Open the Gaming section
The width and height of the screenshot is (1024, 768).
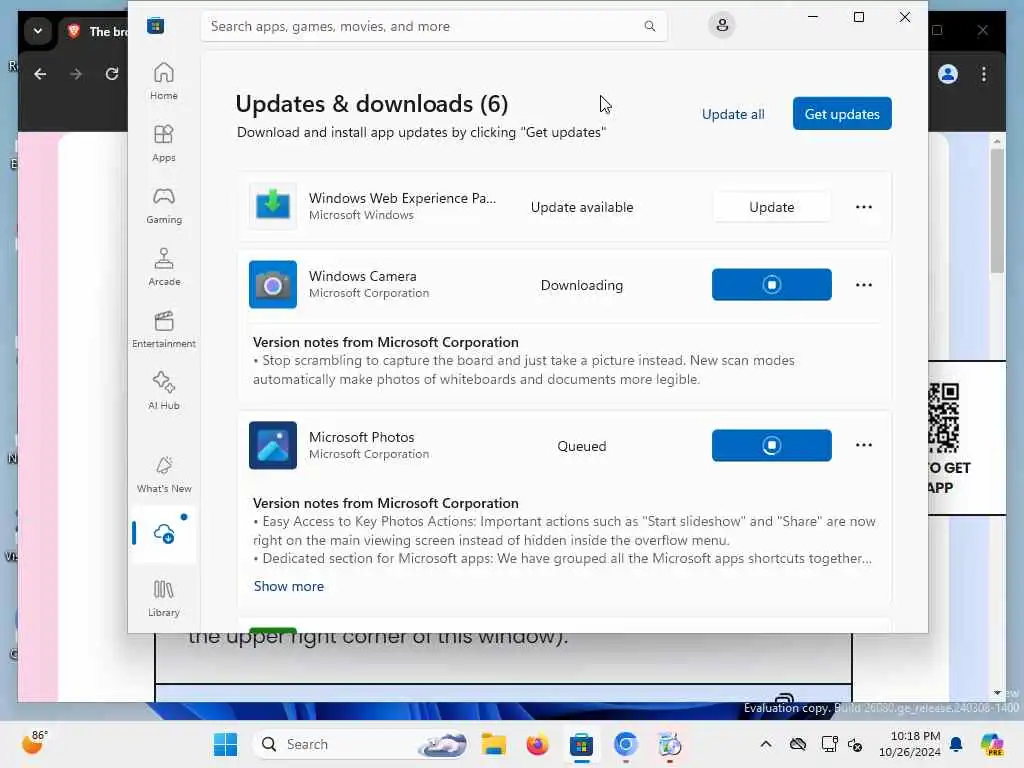point(163,205)
